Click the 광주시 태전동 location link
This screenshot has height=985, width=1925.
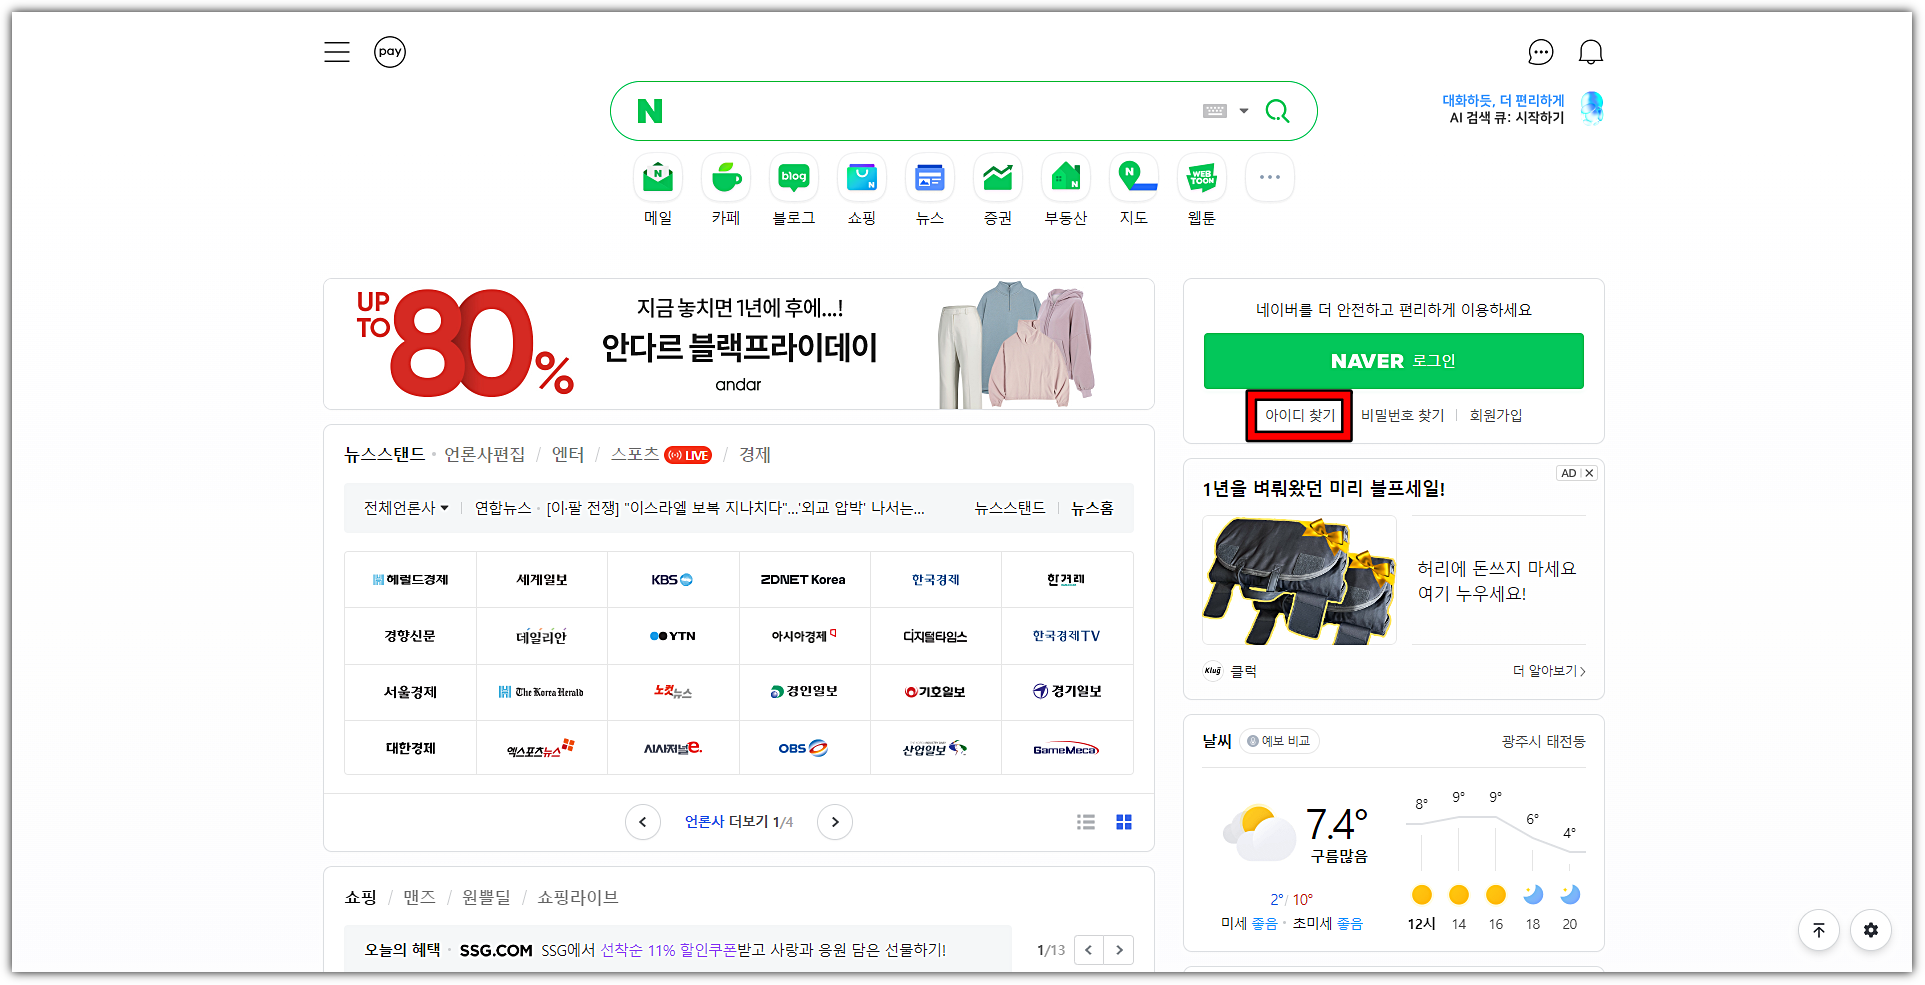pyautogui.click(x=1543, y=741)
